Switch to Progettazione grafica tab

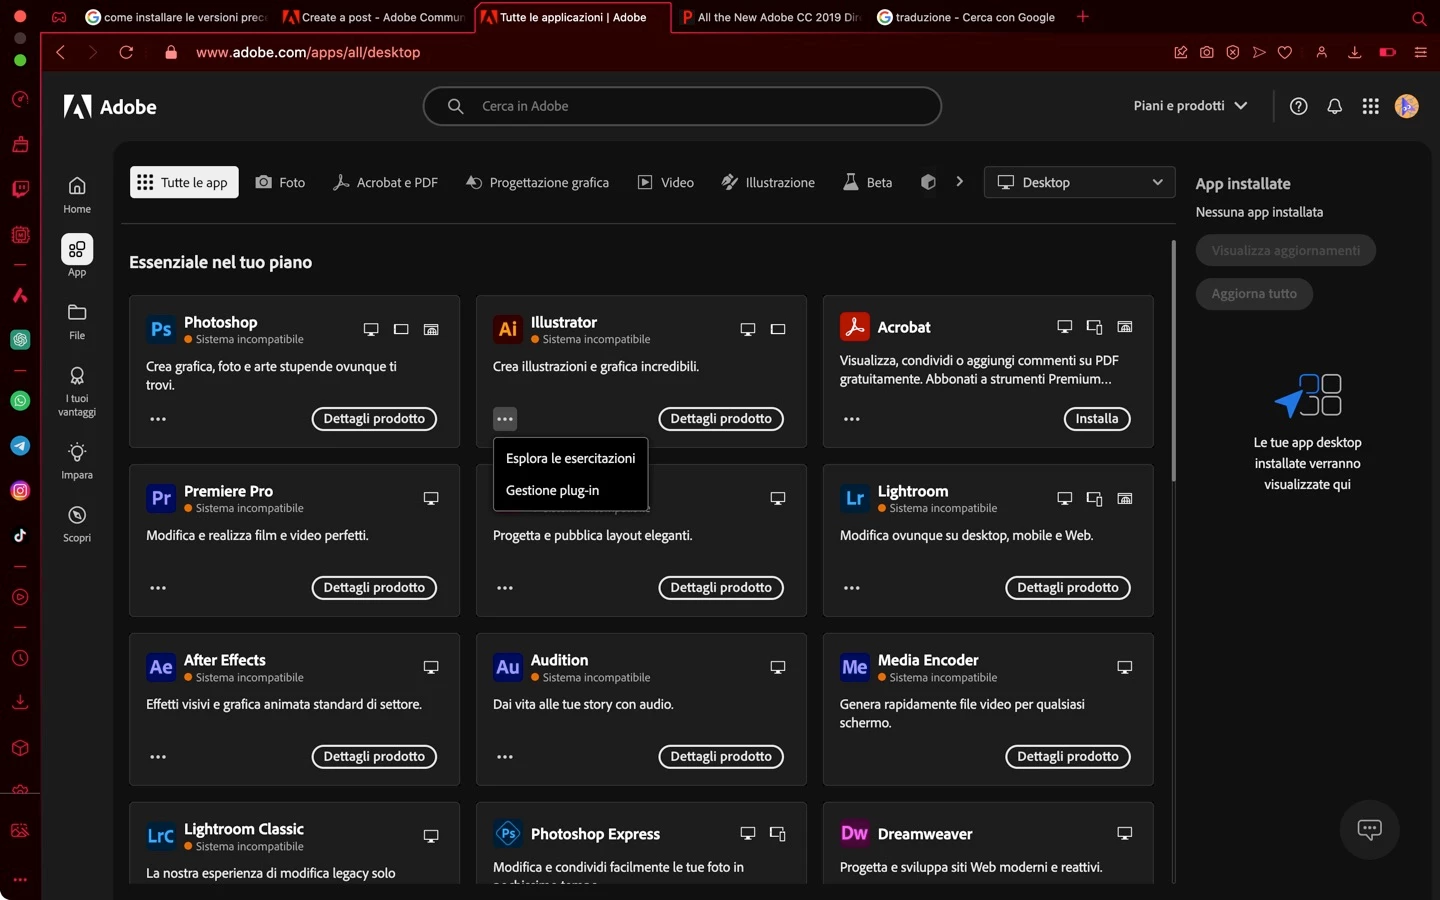(537, 182)
